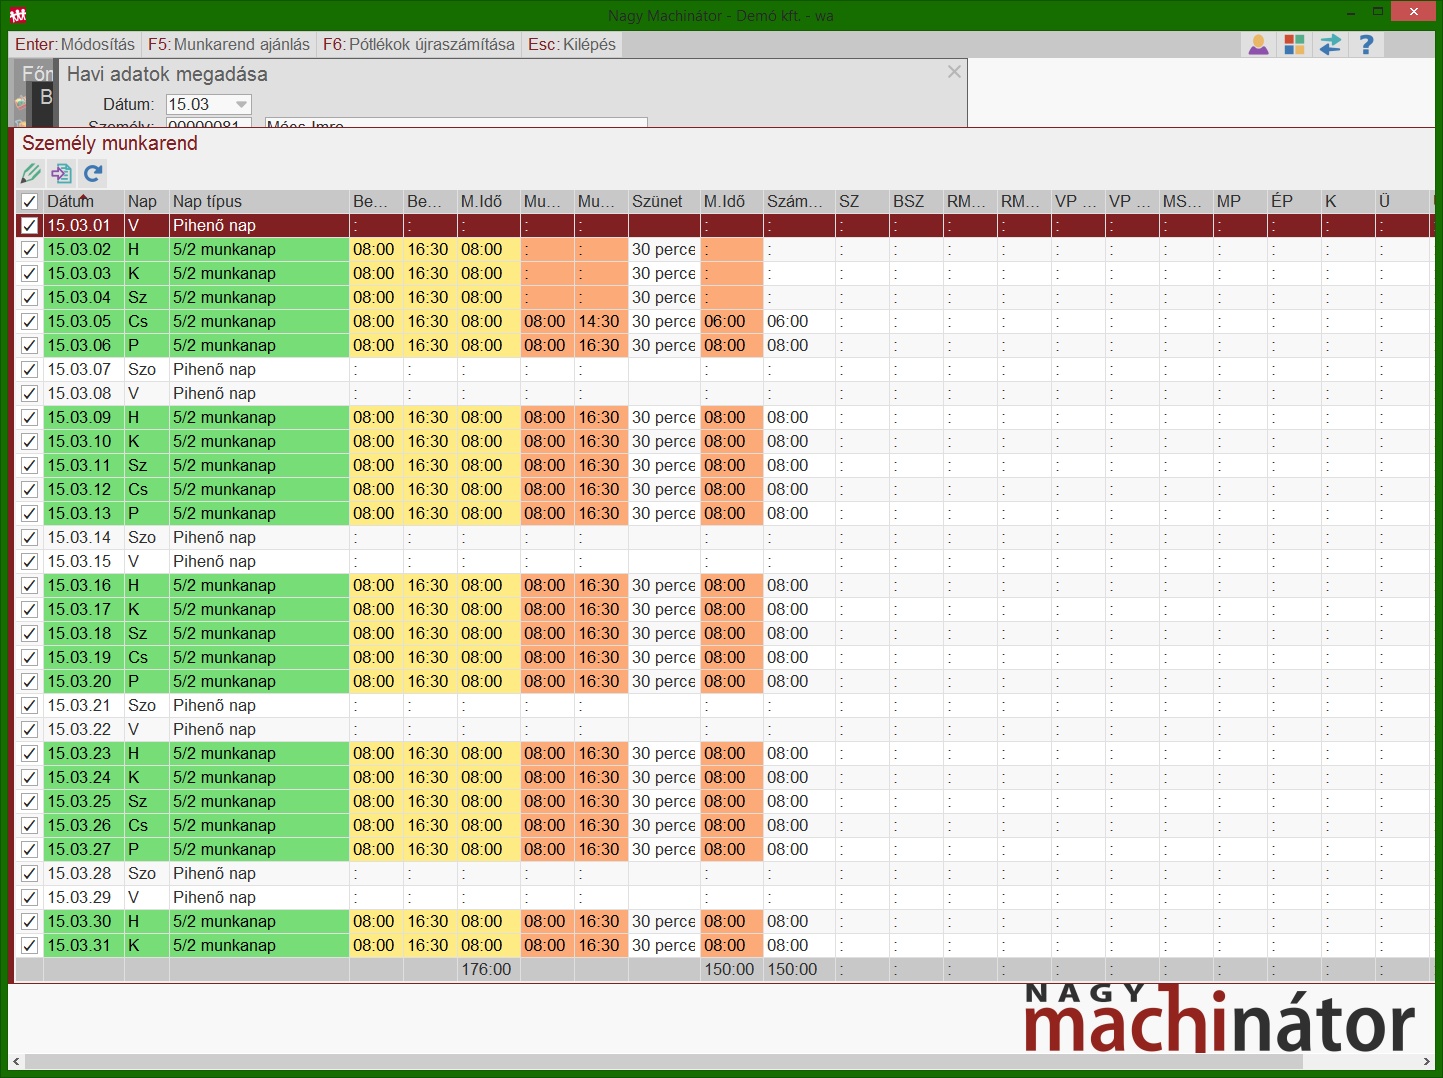Click the export sheet icon beside the pencil
Screen dimensions: 1443x1078
[62, 173]
